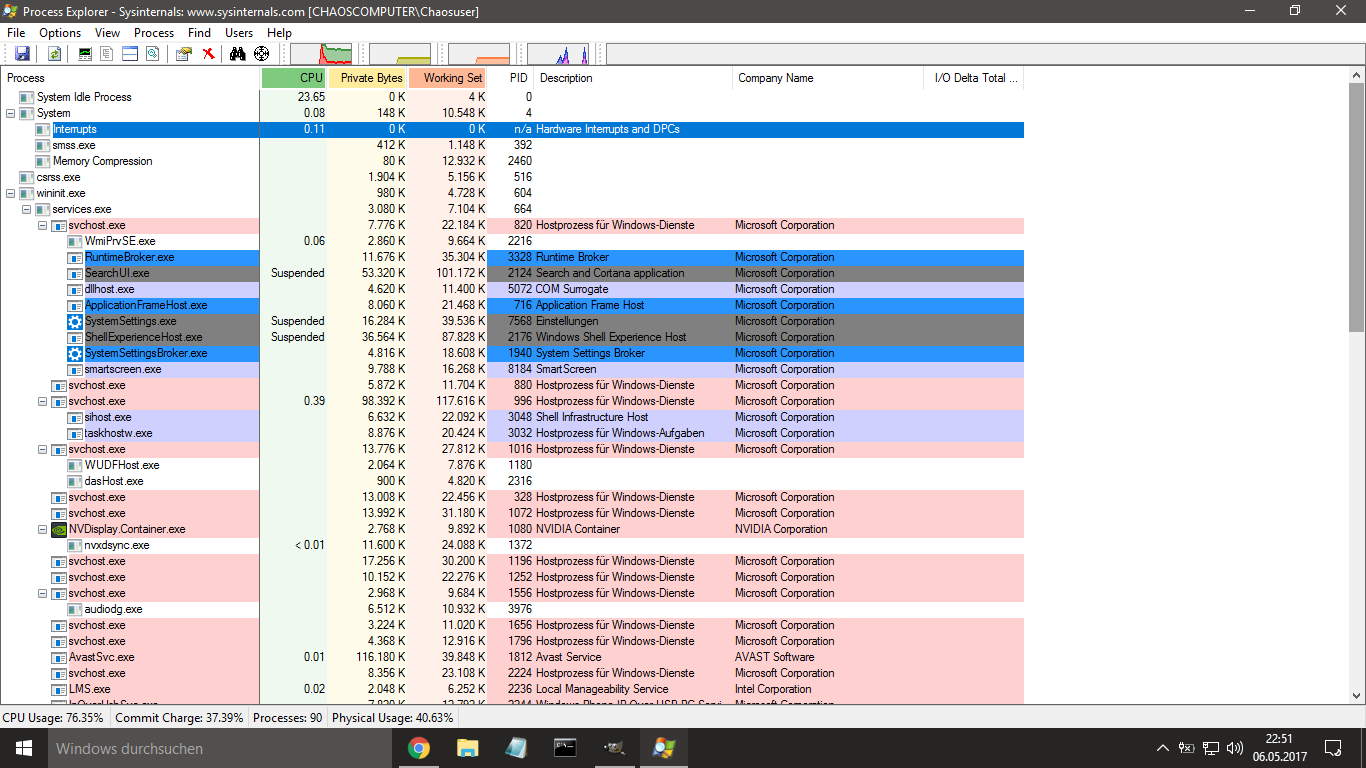1366x768 pixels.
Task: Collapse the System process tree node
Action: pos(10,113)
